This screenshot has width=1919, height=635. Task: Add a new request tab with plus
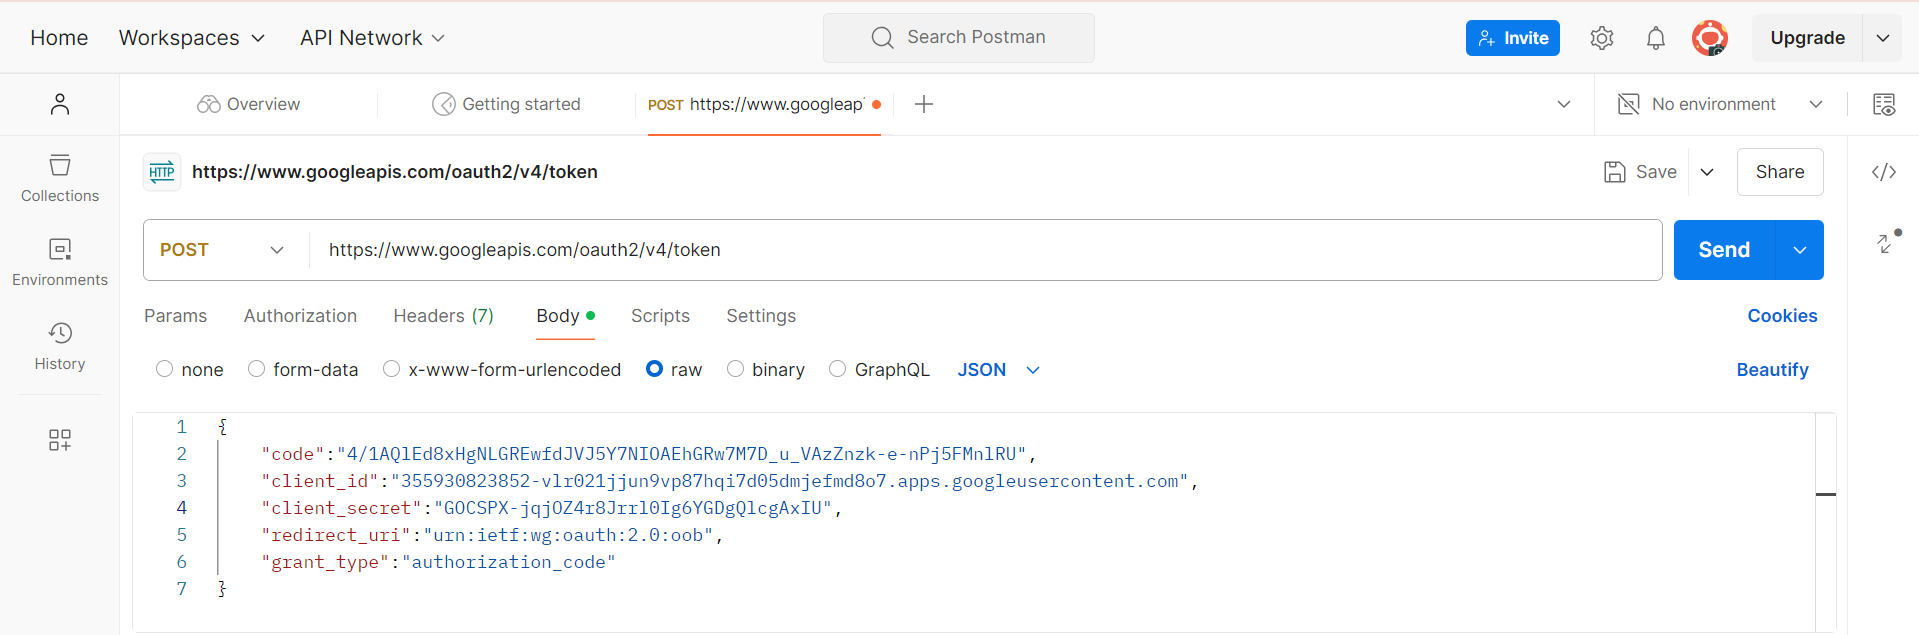point(924,104)
